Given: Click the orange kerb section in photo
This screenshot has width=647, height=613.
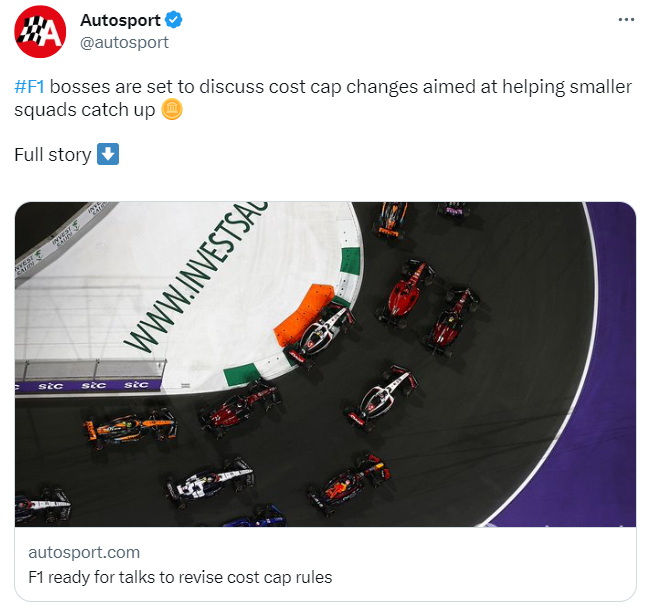Looking at the screenshot, I should pyautogui.click(x=303, y=314).
